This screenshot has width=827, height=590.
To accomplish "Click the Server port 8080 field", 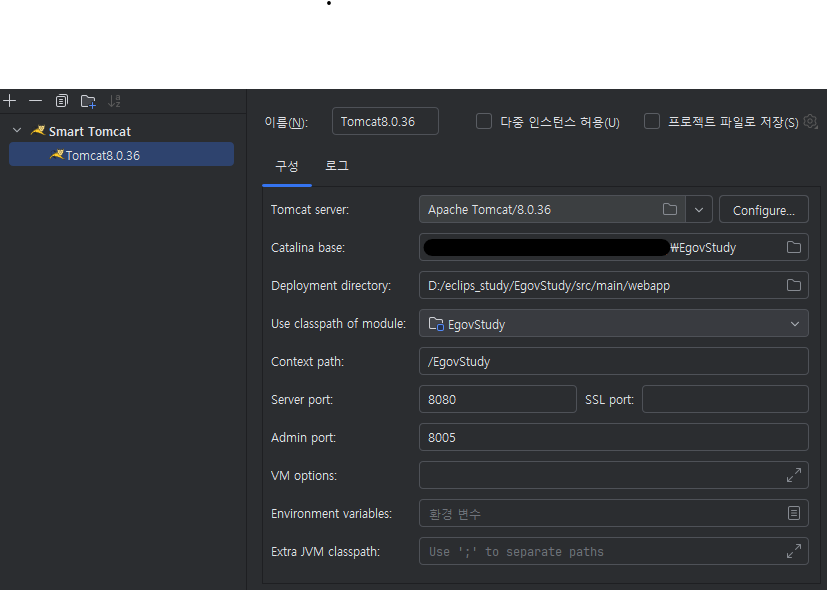I will pos(497,399).
